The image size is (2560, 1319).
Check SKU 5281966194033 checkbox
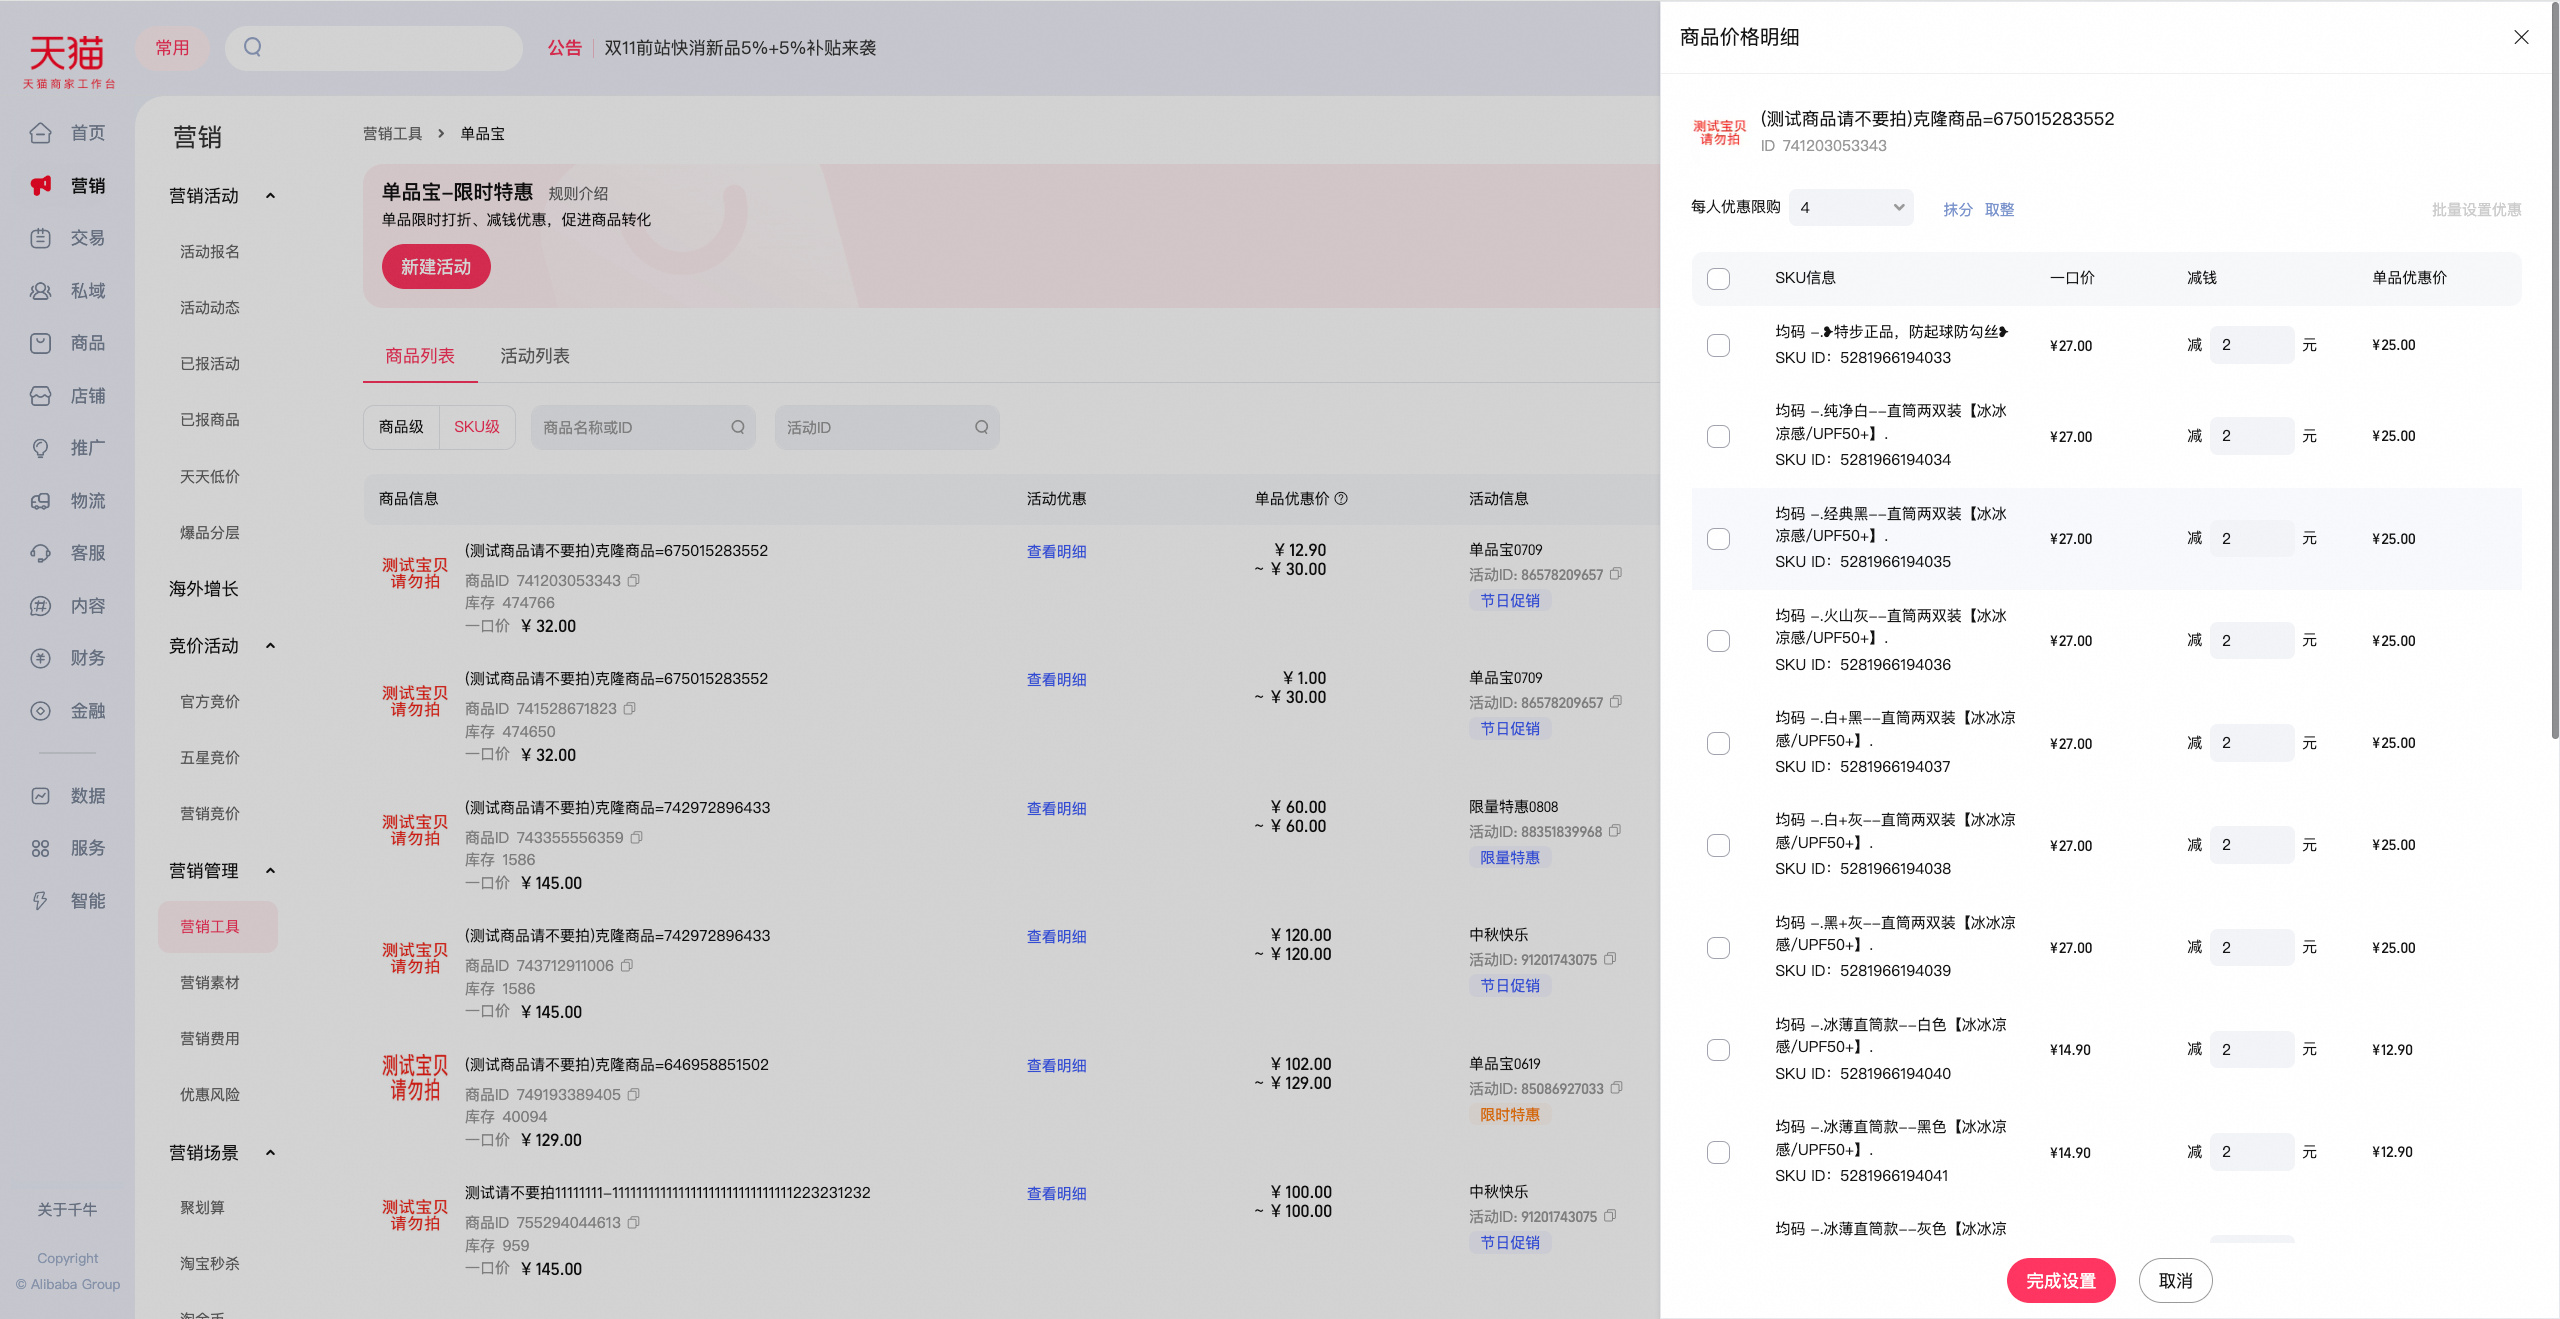[x=1718, y=345]
